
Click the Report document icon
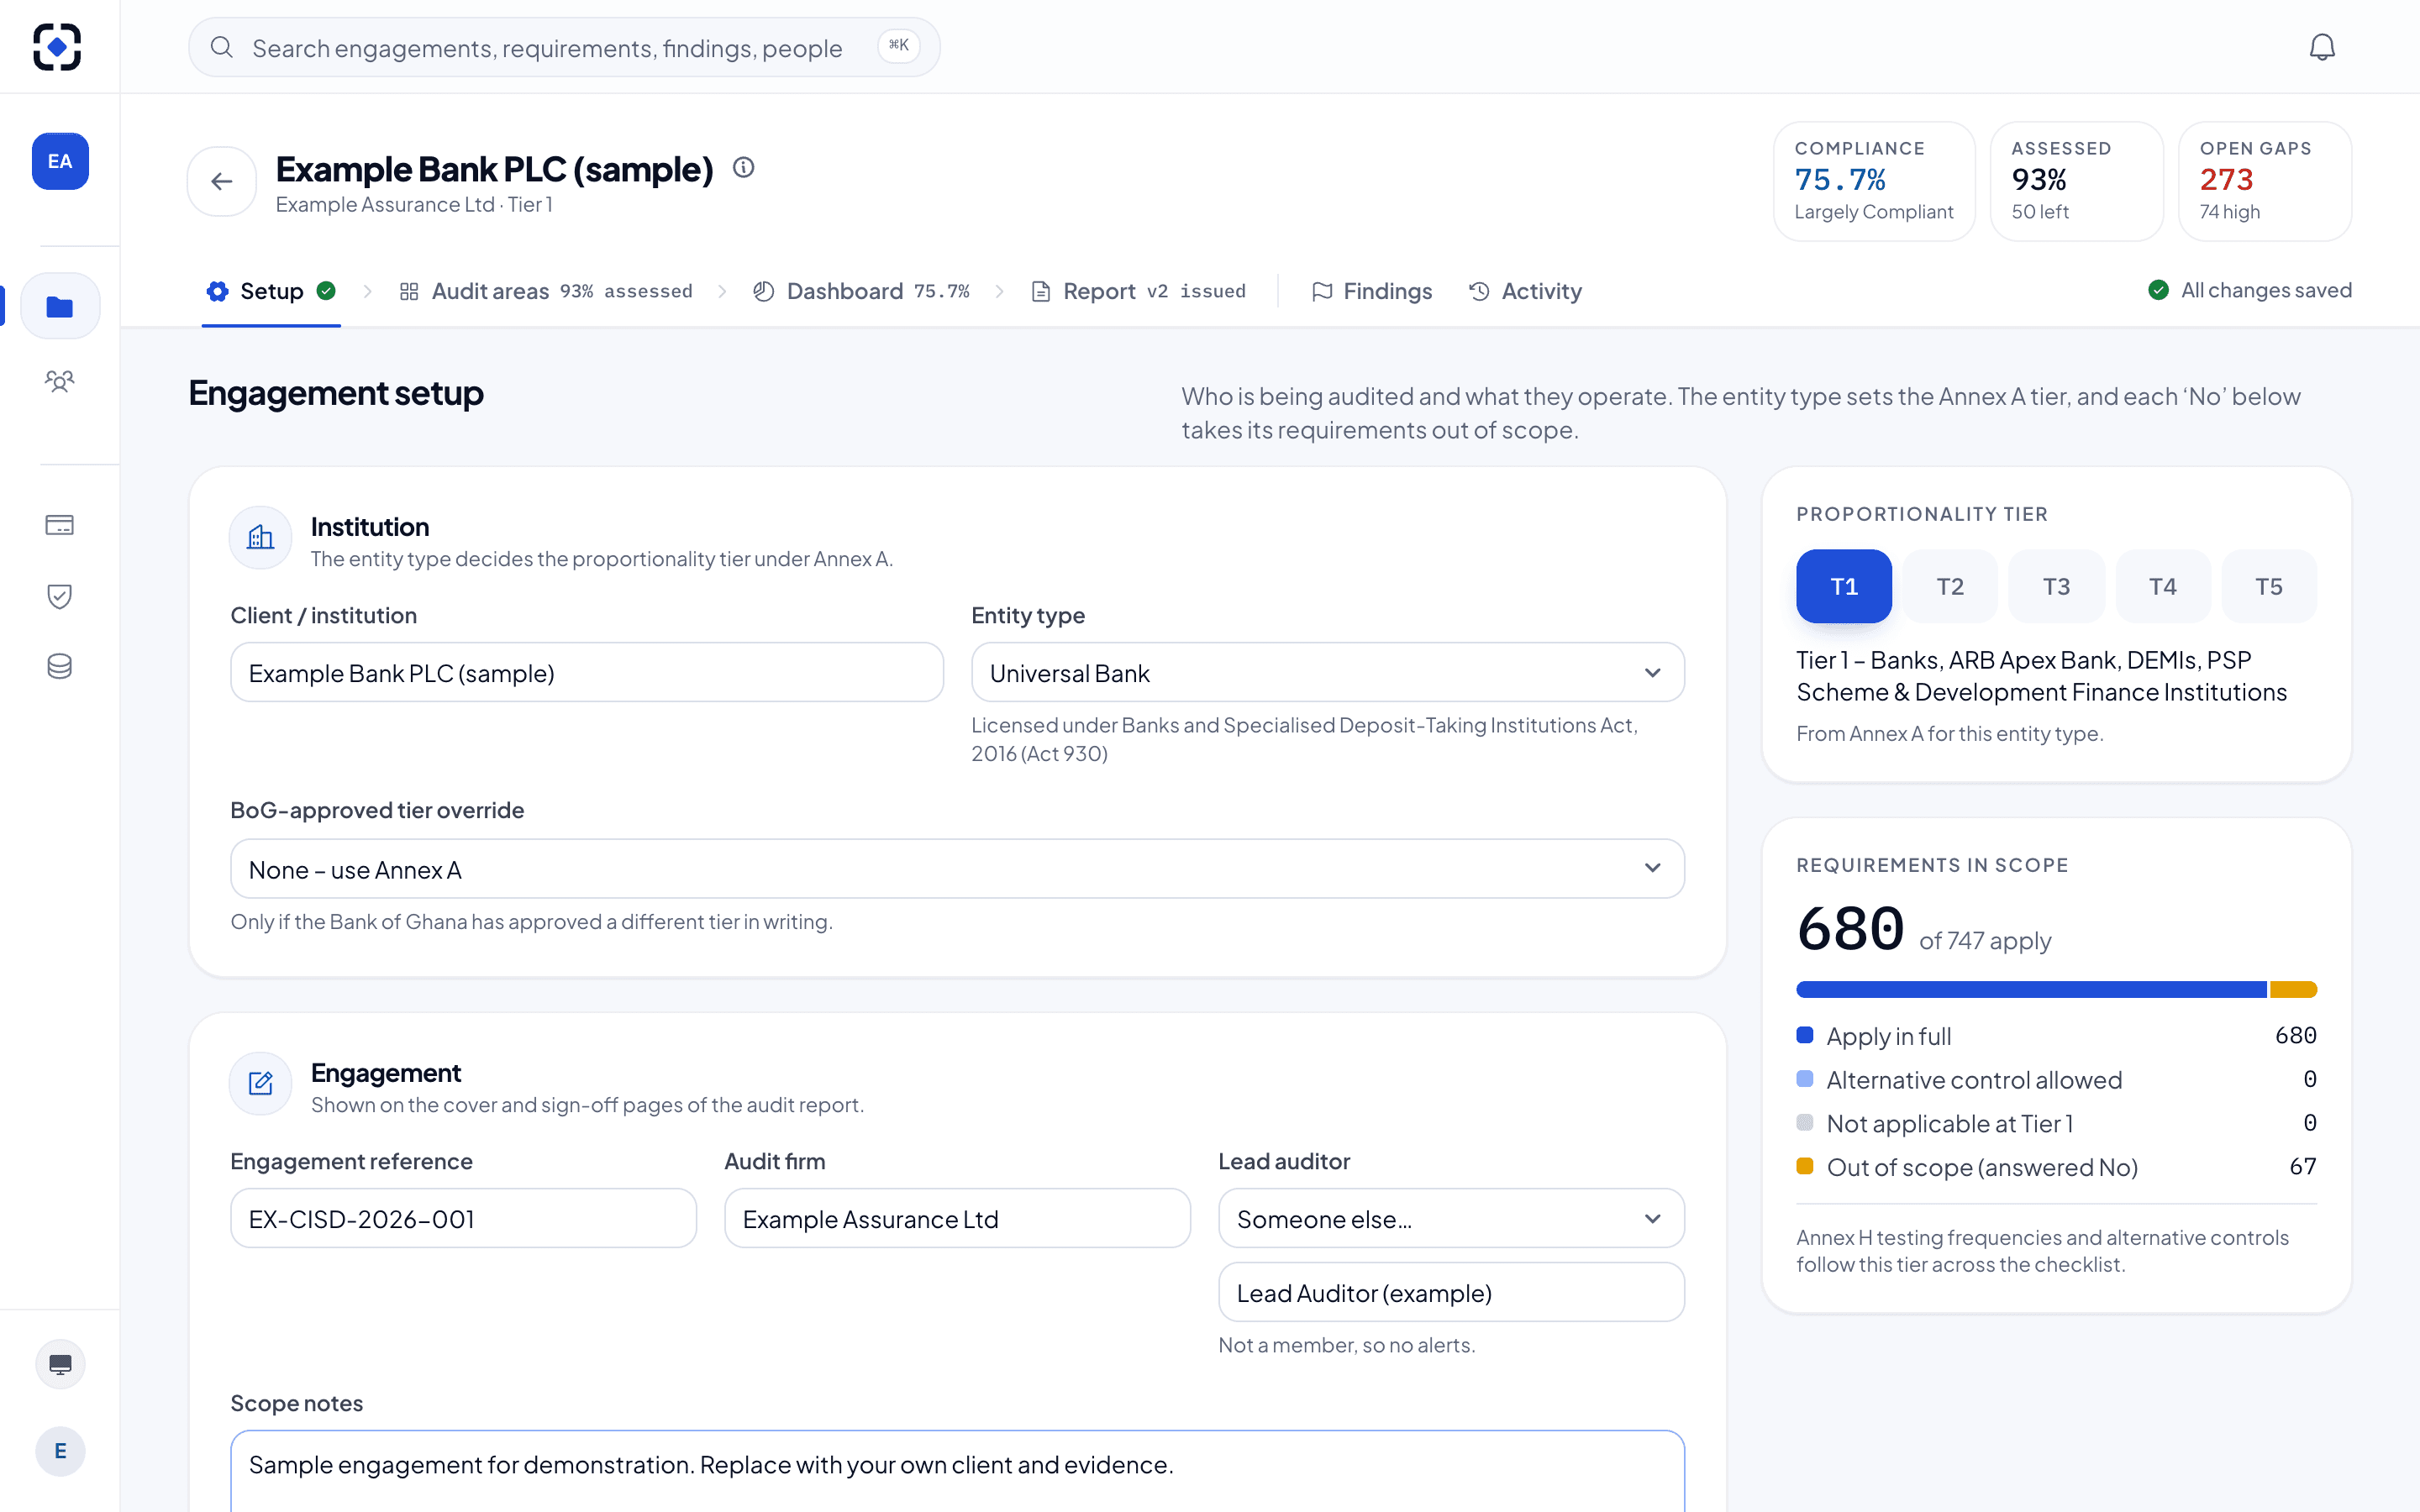click(x=1041, y=291)
